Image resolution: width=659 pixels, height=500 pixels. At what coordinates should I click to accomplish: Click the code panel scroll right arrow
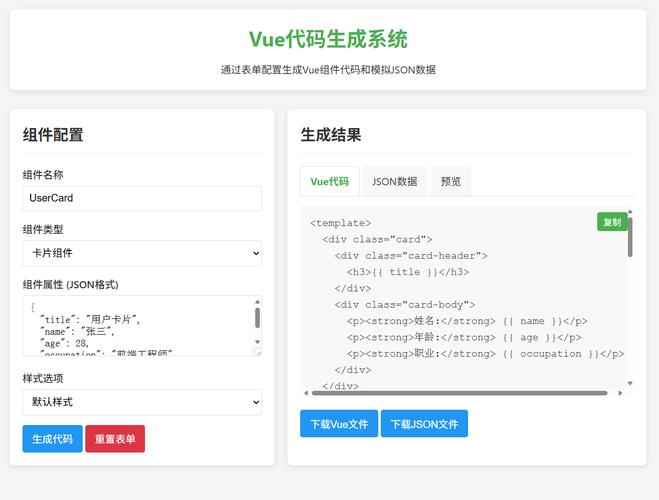click(620, 393)
